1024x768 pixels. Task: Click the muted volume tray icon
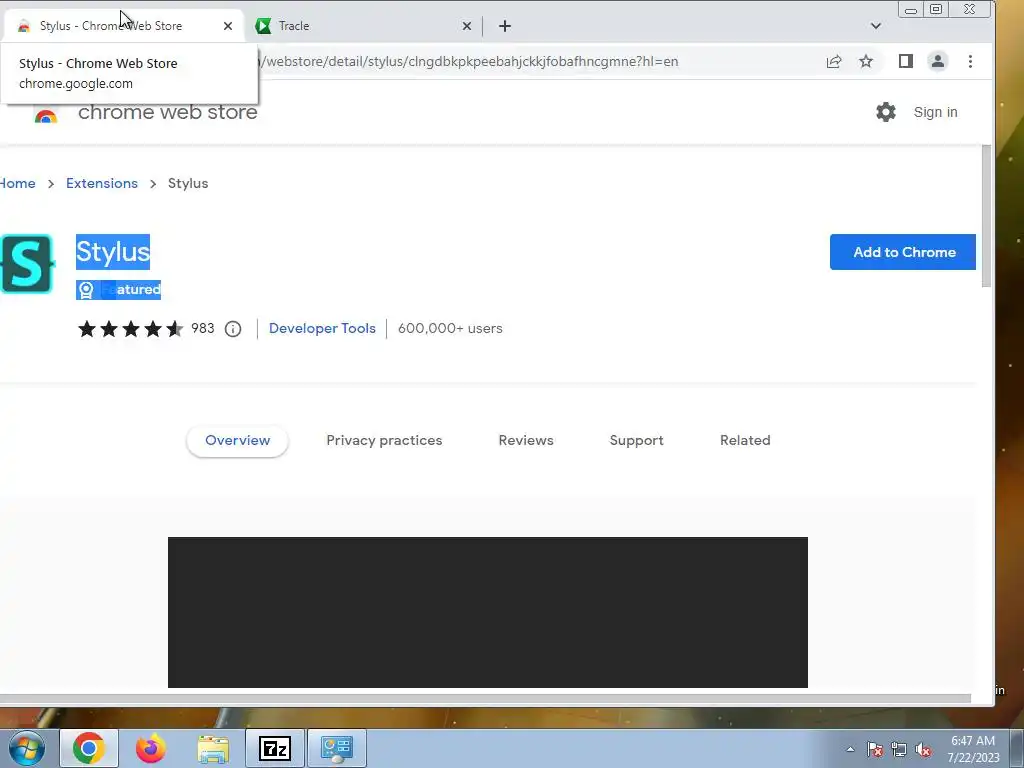(x=923, y=749)
